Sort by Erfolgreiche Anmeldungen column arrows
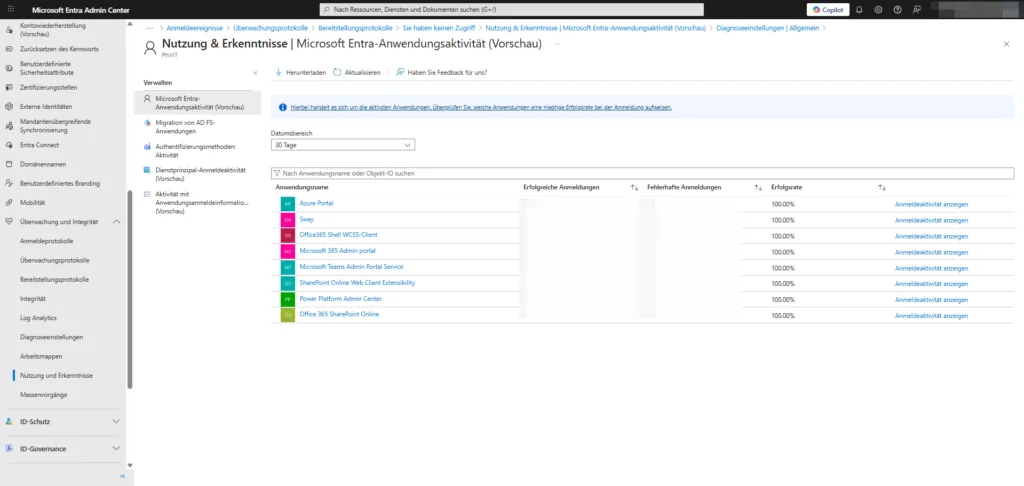The width and height of the screenshot is (1024, 486). (634, 188)
